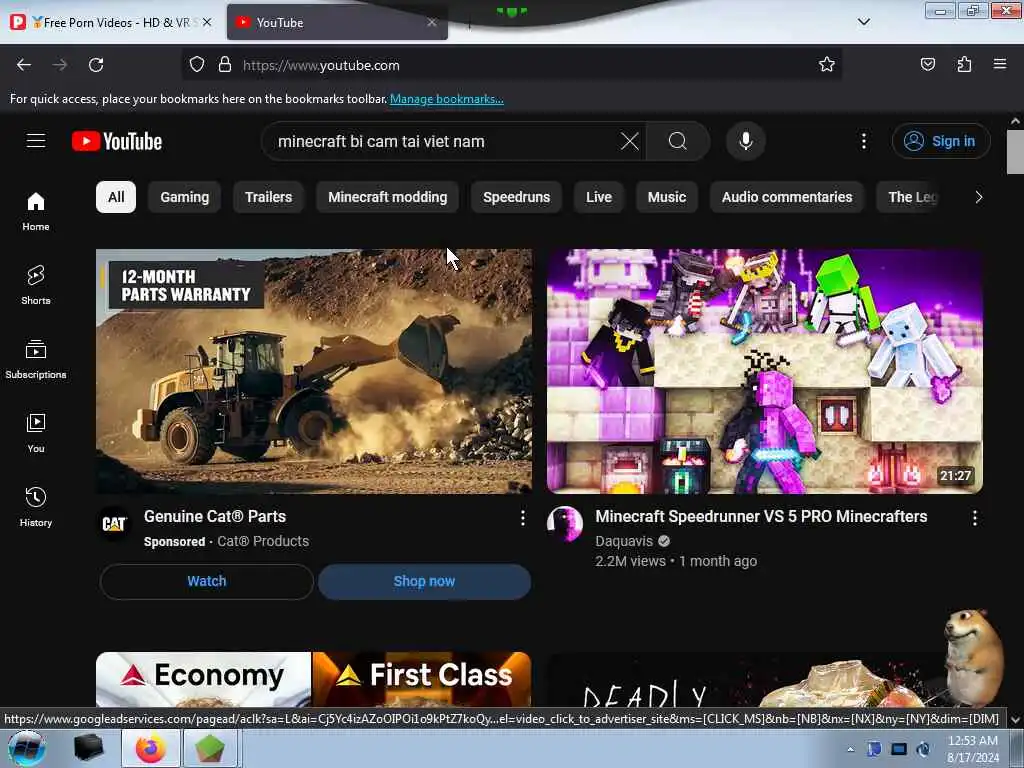Open the Cat wheel loader ad thumbnail
The width and height of the screenshot is (1024, 768).
[314, 371]
